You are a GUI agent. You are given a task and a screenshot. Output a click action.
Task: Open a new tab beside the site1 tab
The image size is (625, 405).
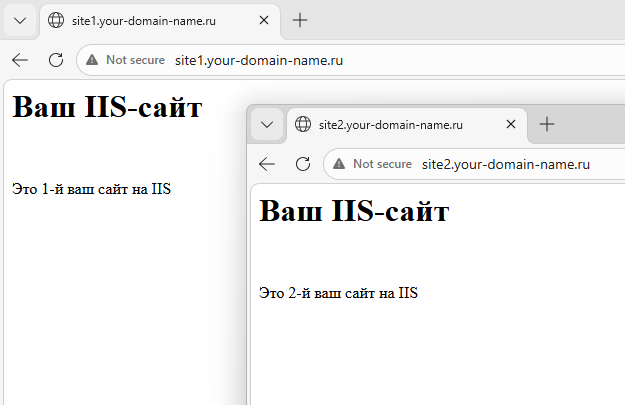pyautogui.click(x=300, y=20)
